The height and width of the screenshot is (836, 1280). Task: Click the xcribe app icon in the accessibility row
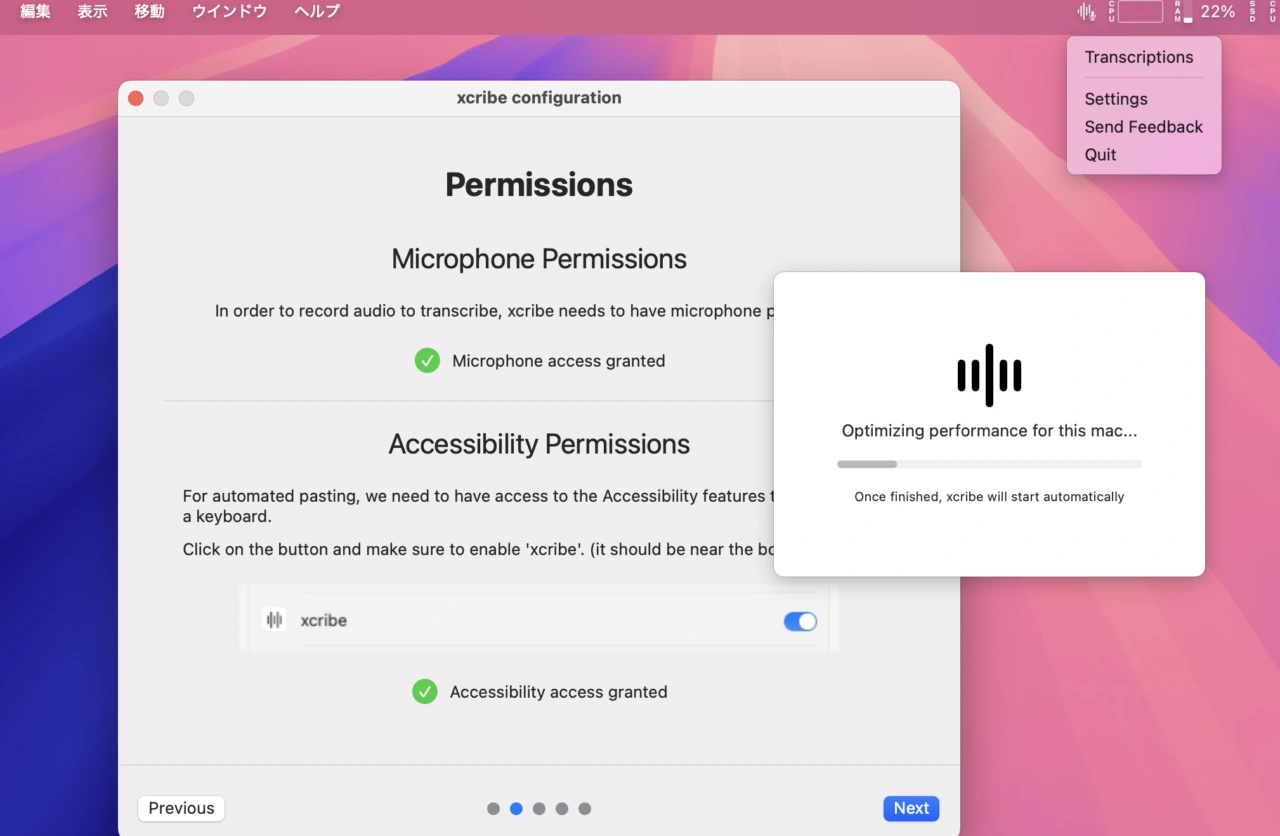tap(274, 620)
